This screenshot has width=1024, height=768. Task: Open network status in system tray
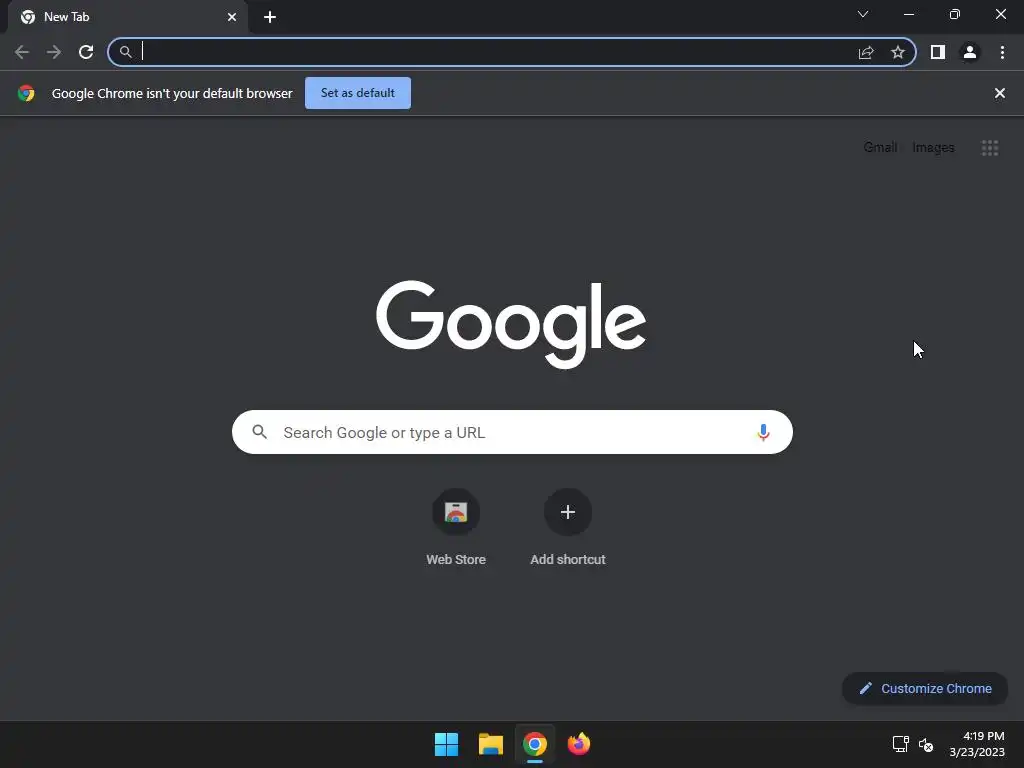[901, 744]
